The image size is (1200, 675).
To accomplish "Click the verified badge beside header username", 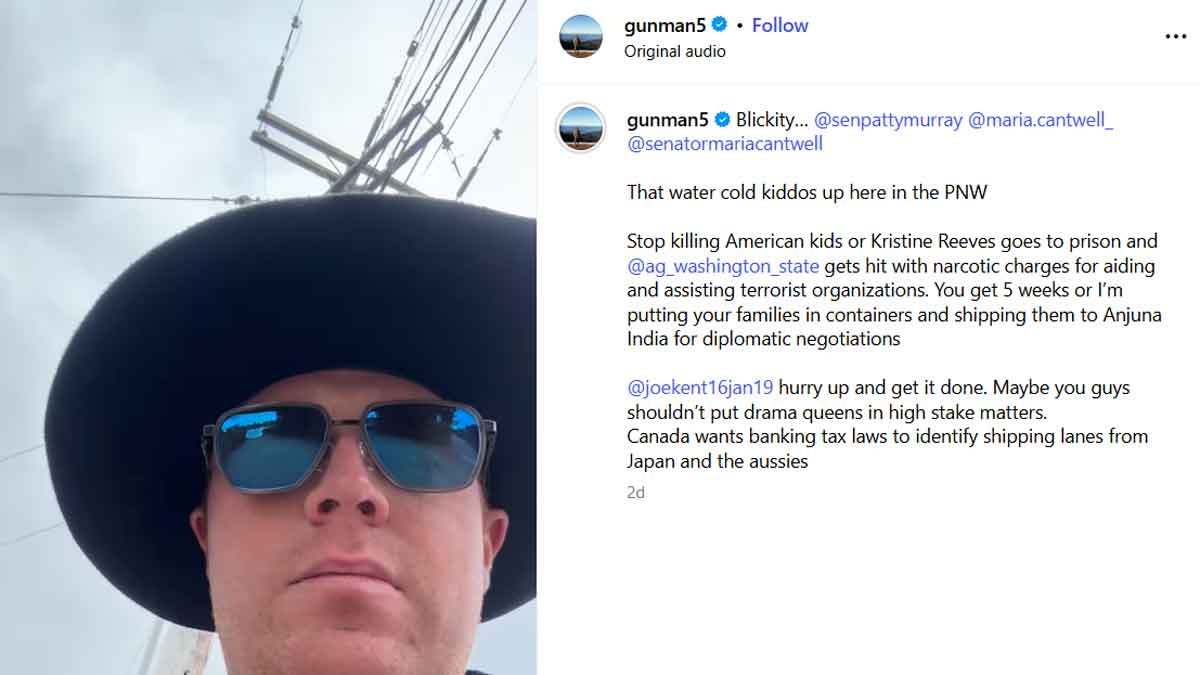I will pos(718,26).
